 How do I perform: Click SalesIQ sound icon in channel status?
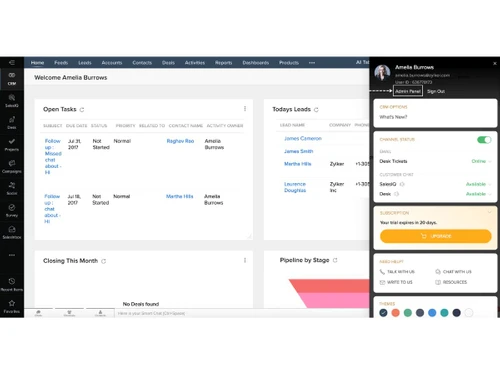click(402, 184)
